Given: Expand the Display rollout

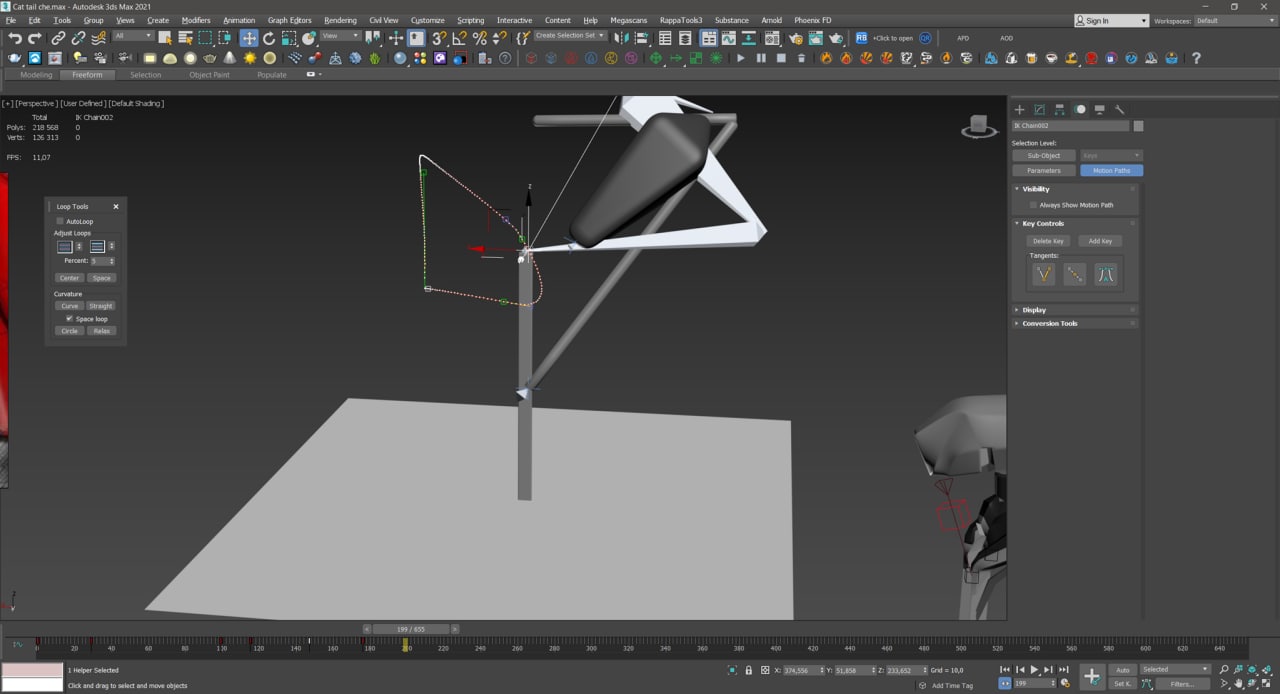Looking at the screenshot, I should (1034, 310).
